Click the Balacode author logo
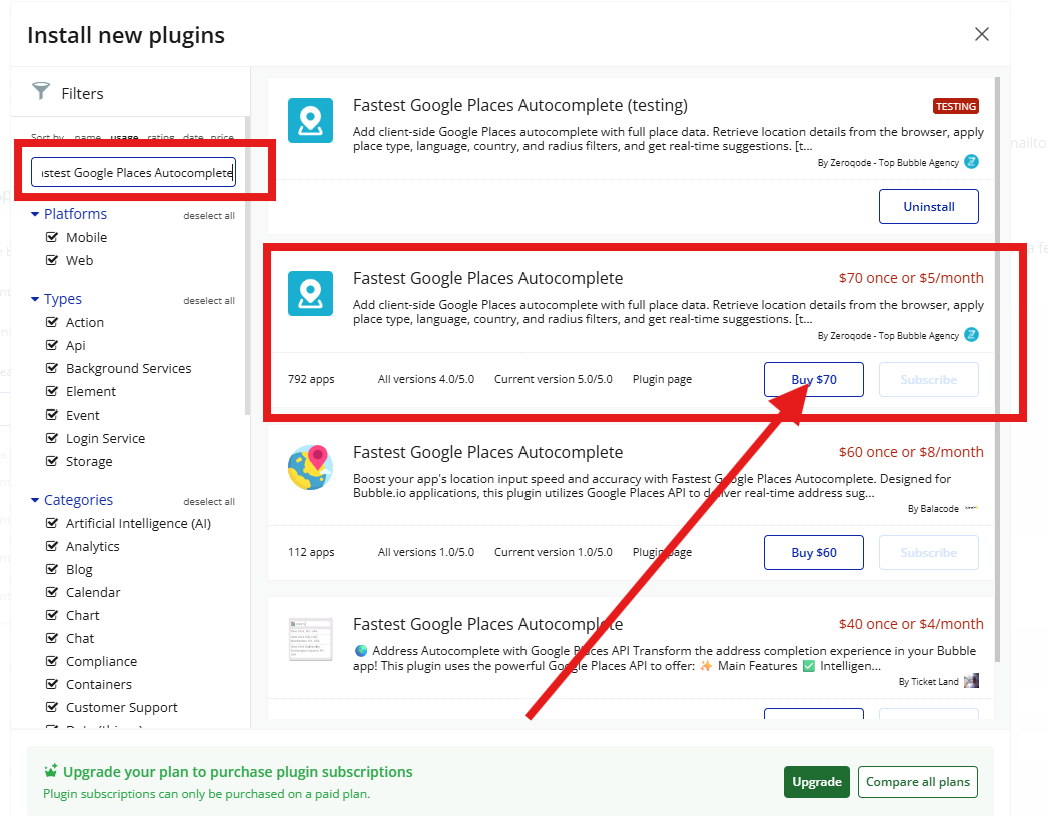This screenshot has height=816, width=1048. coord(972,508)
